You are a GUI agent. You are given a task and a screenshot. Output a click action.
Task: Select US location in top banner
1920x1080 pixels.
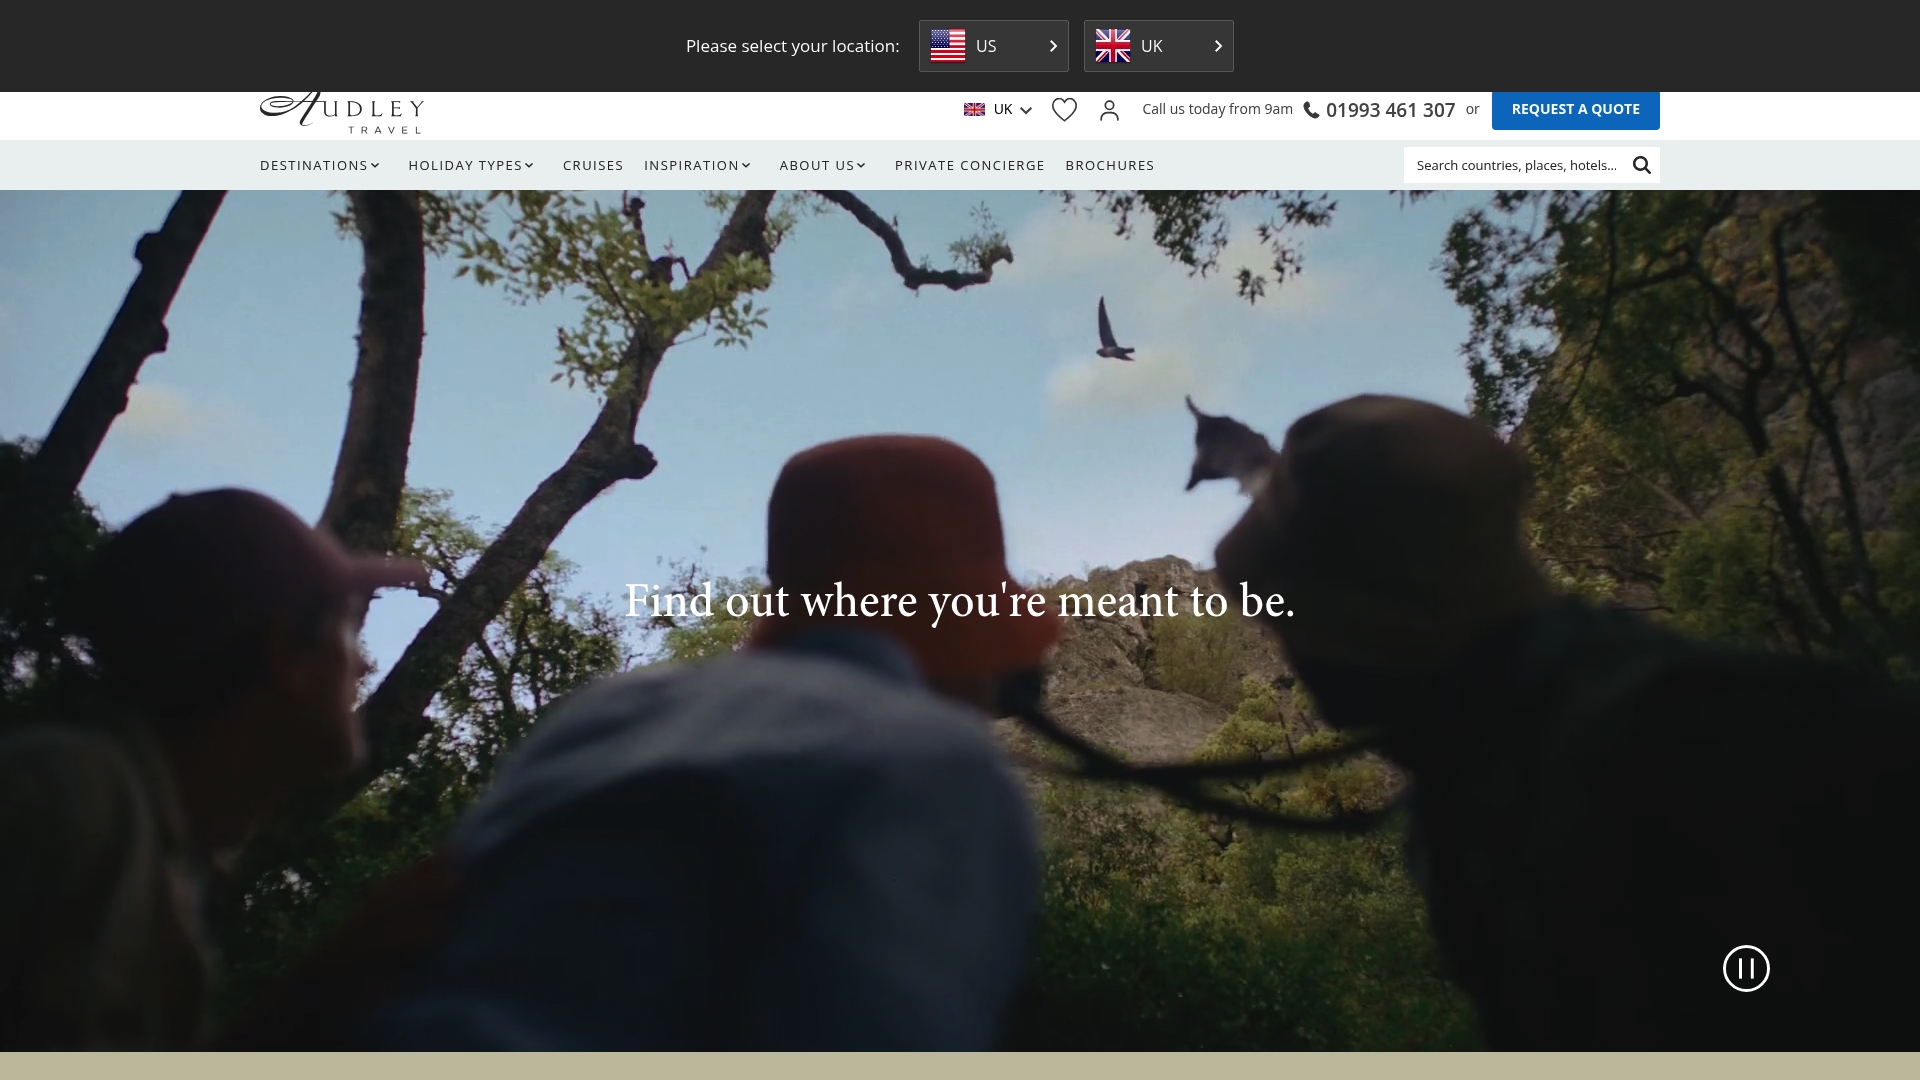point(993,46)
